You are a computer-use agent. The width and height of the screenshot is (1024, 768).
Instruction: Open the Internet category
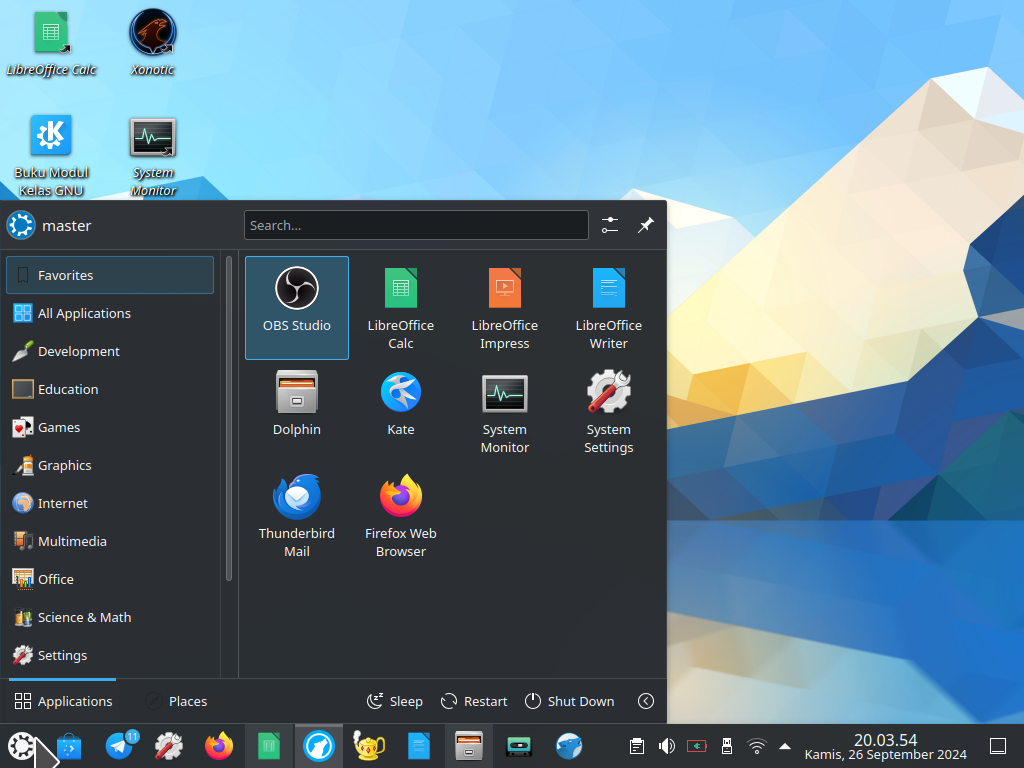(110, 503)
